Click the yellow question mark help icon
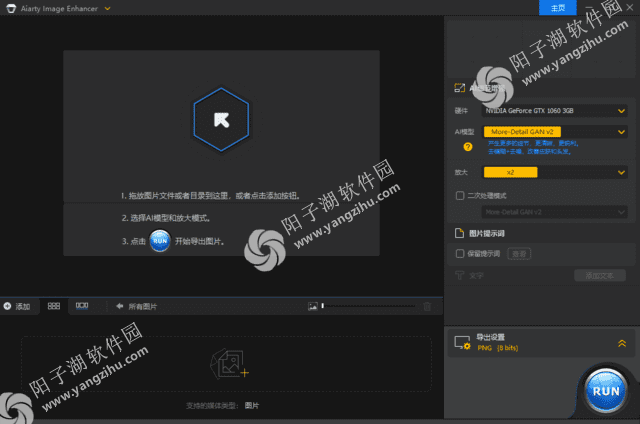Viewport: 640px width, 424px height. tap(468, 147)
